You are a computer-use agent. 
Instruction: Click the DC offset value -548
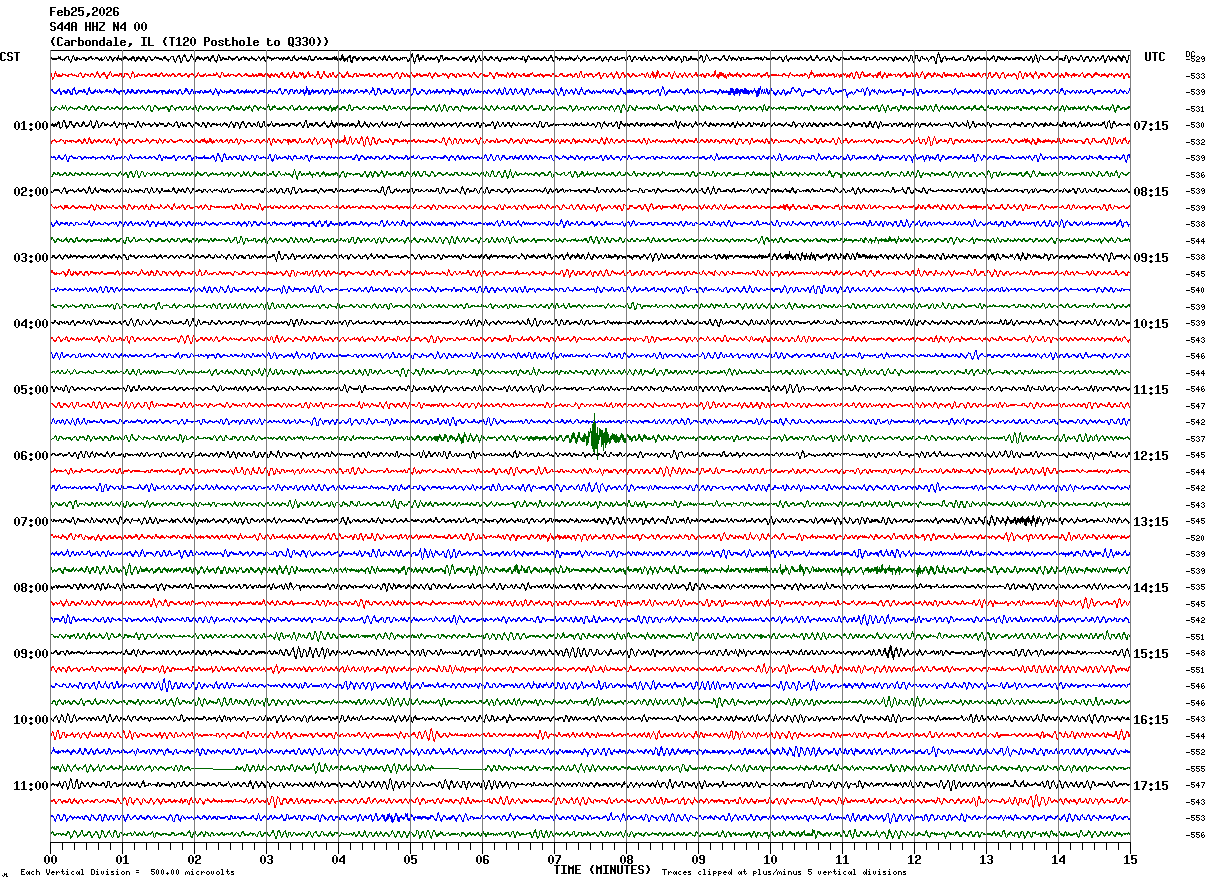pos(1195,653)
